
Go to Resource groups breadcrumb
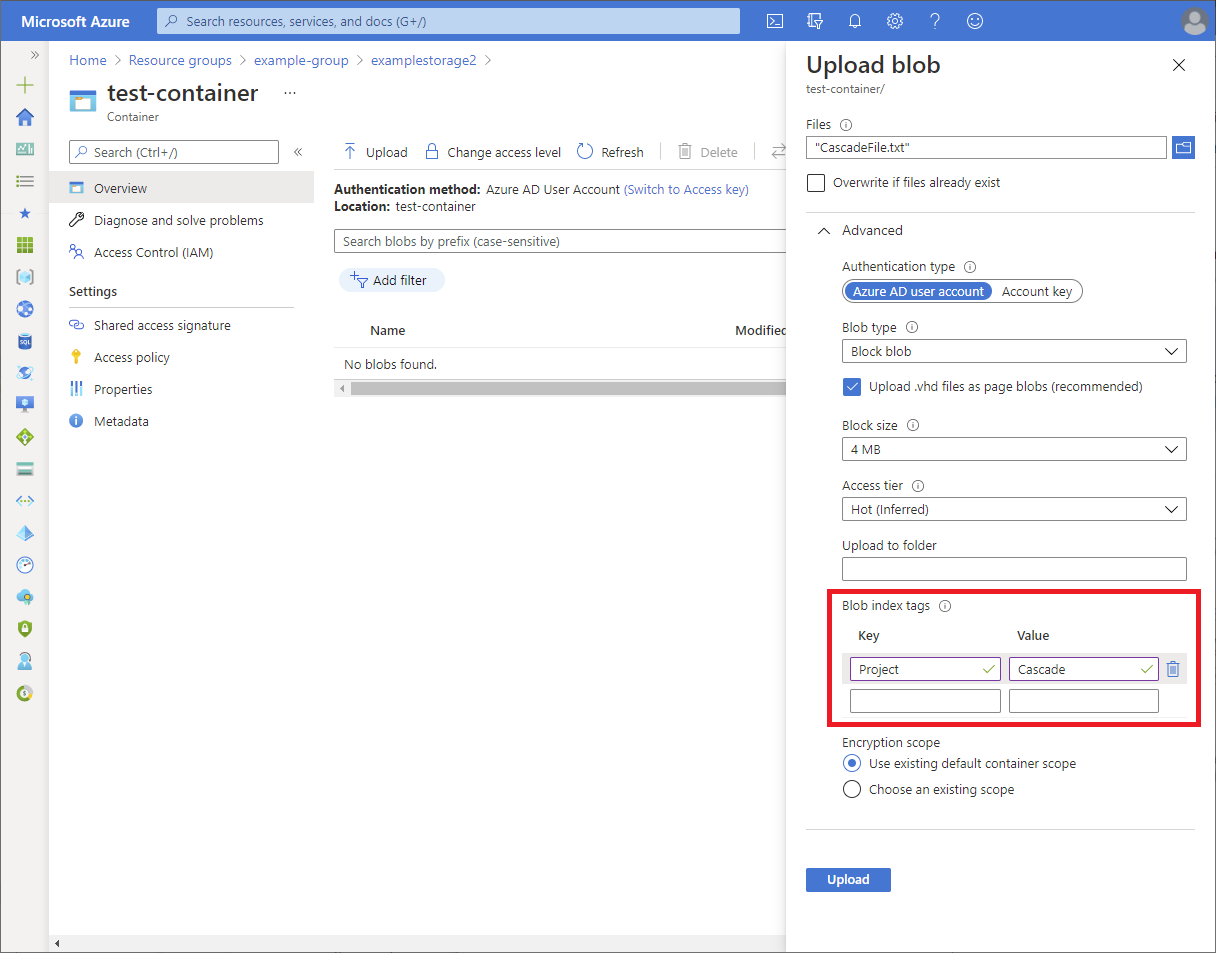point(180,60)
